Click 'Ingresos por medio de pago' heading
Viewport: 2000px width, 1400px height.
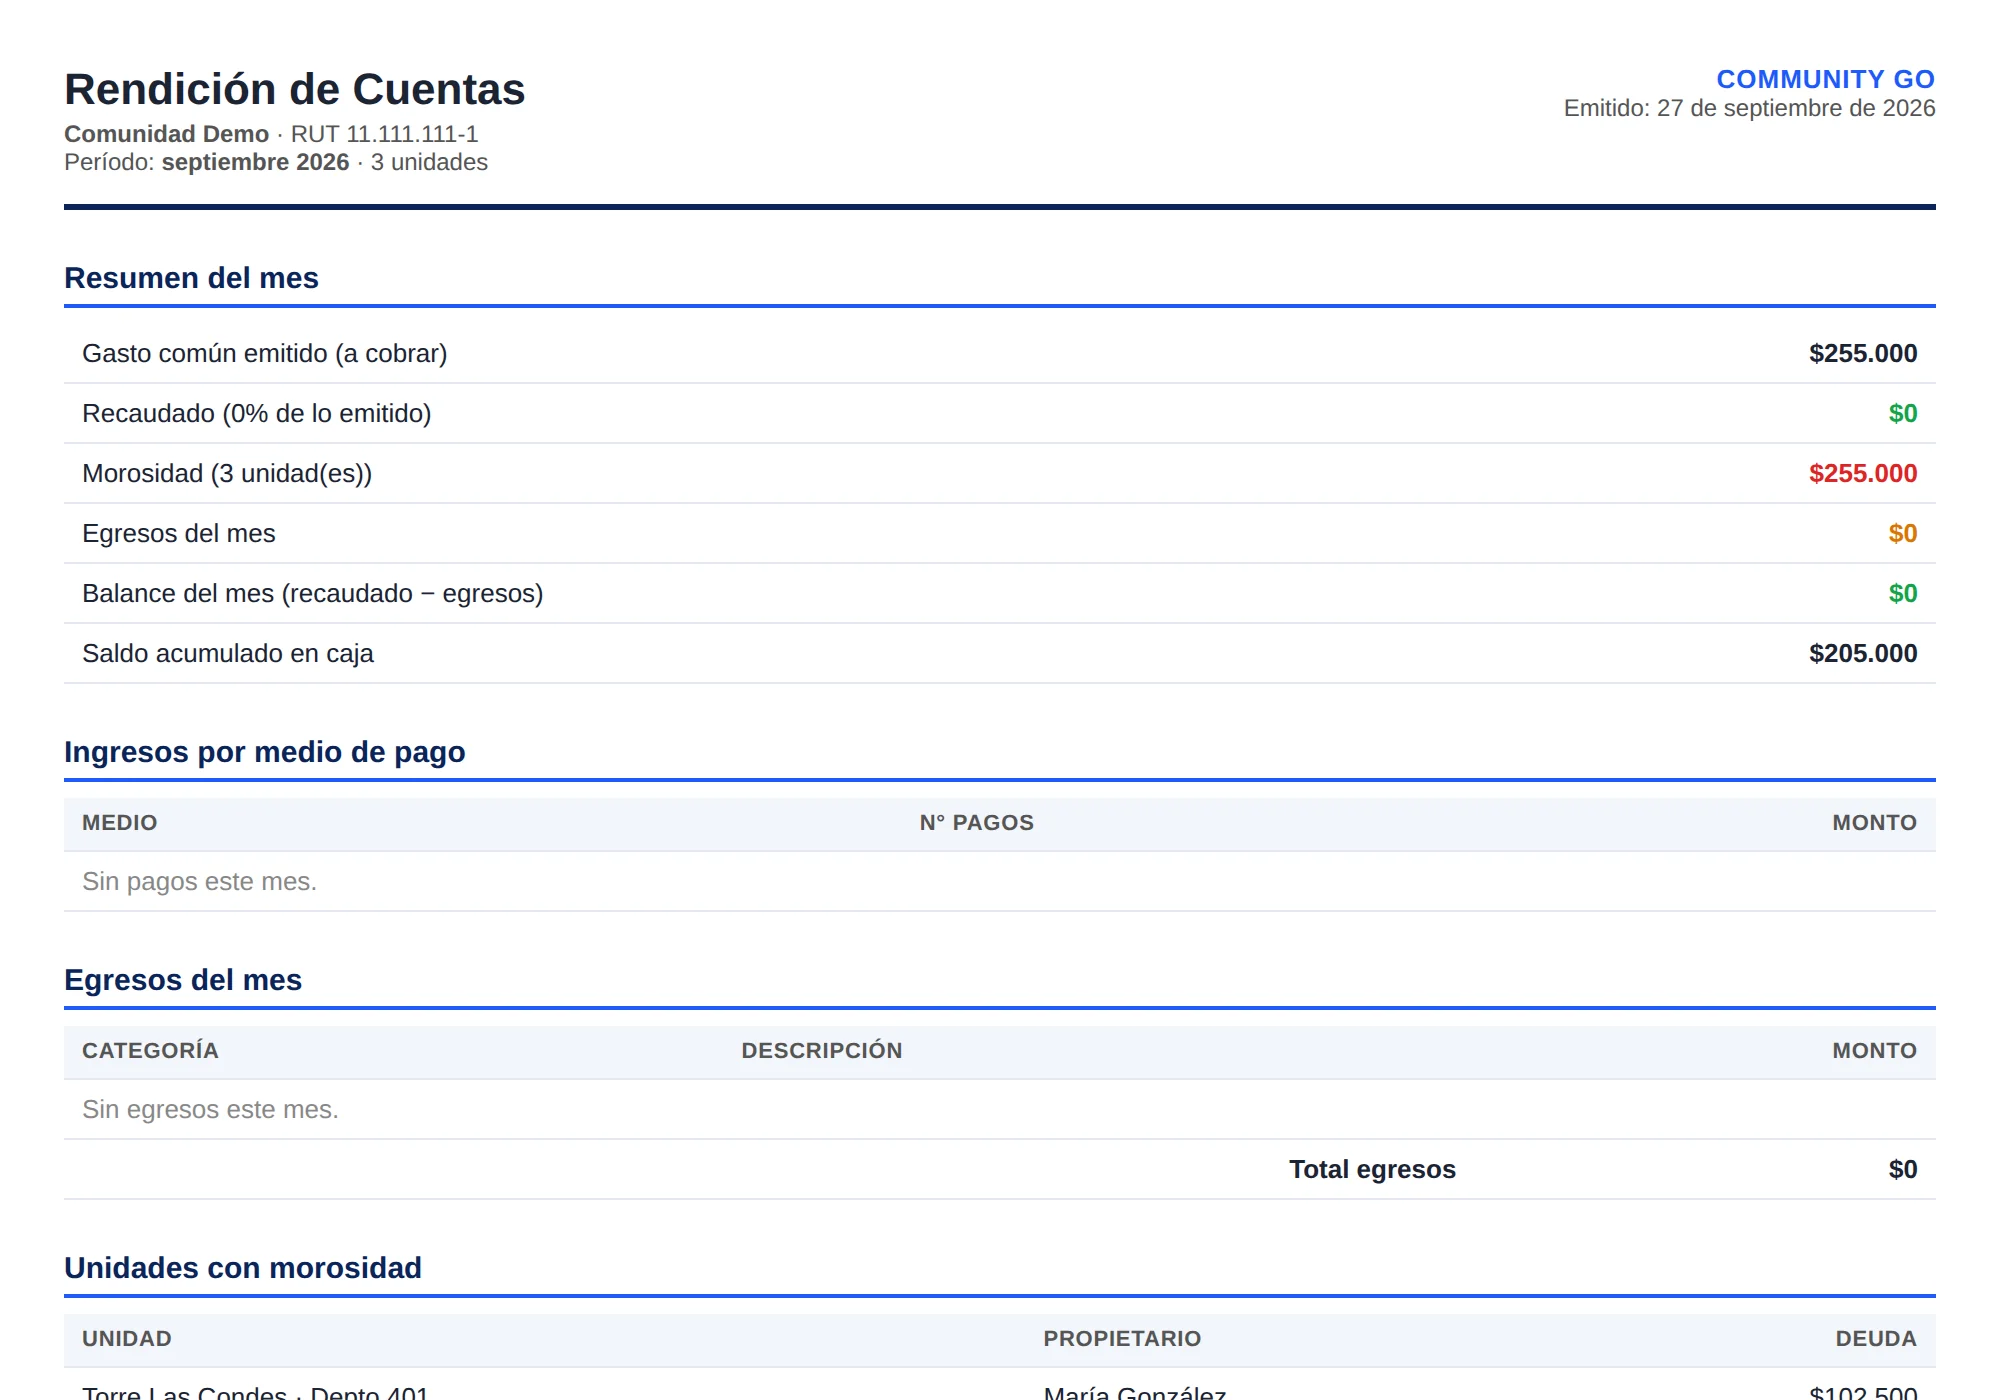pos(265,752)
